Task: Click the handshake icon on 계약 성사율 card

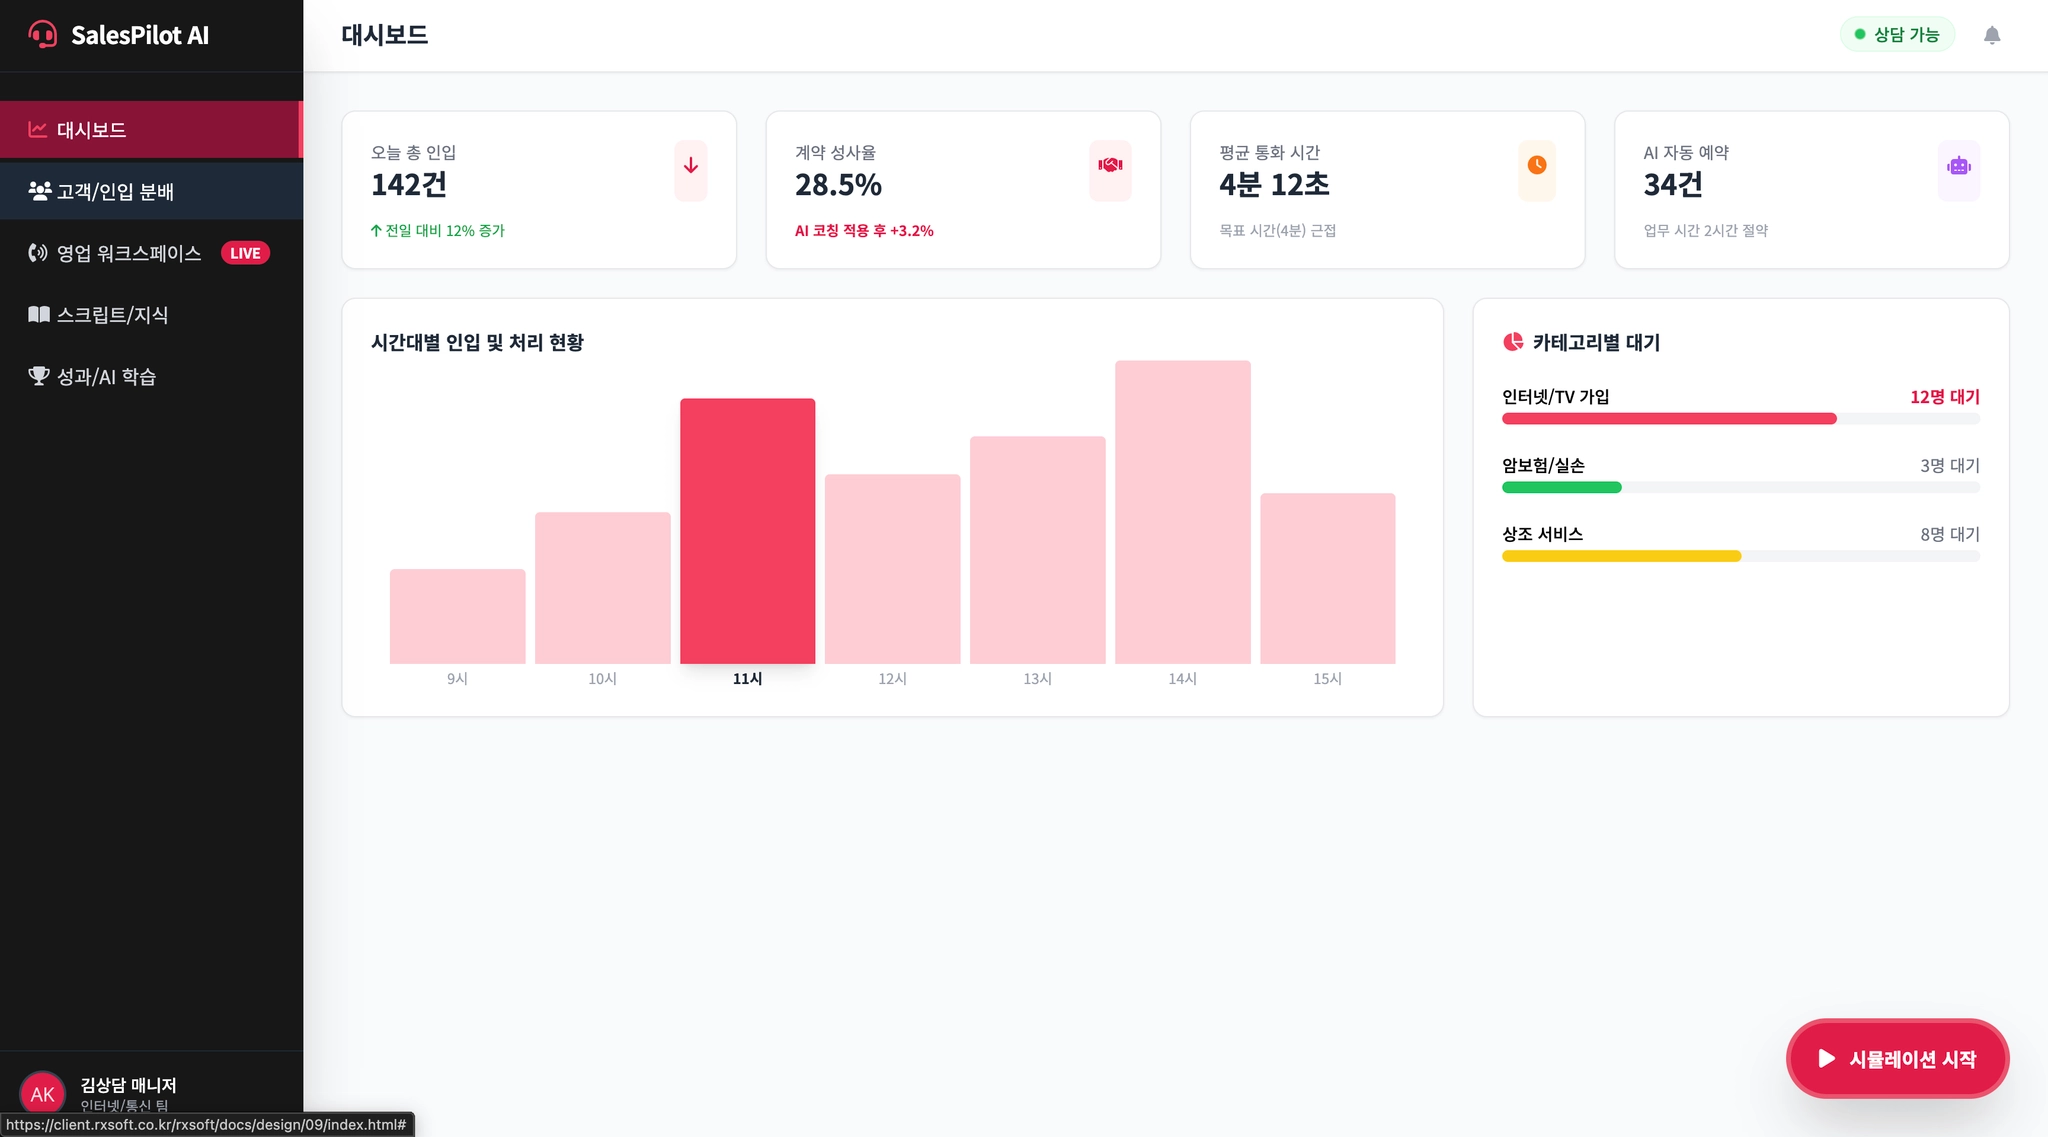Action: [1110, 166]
